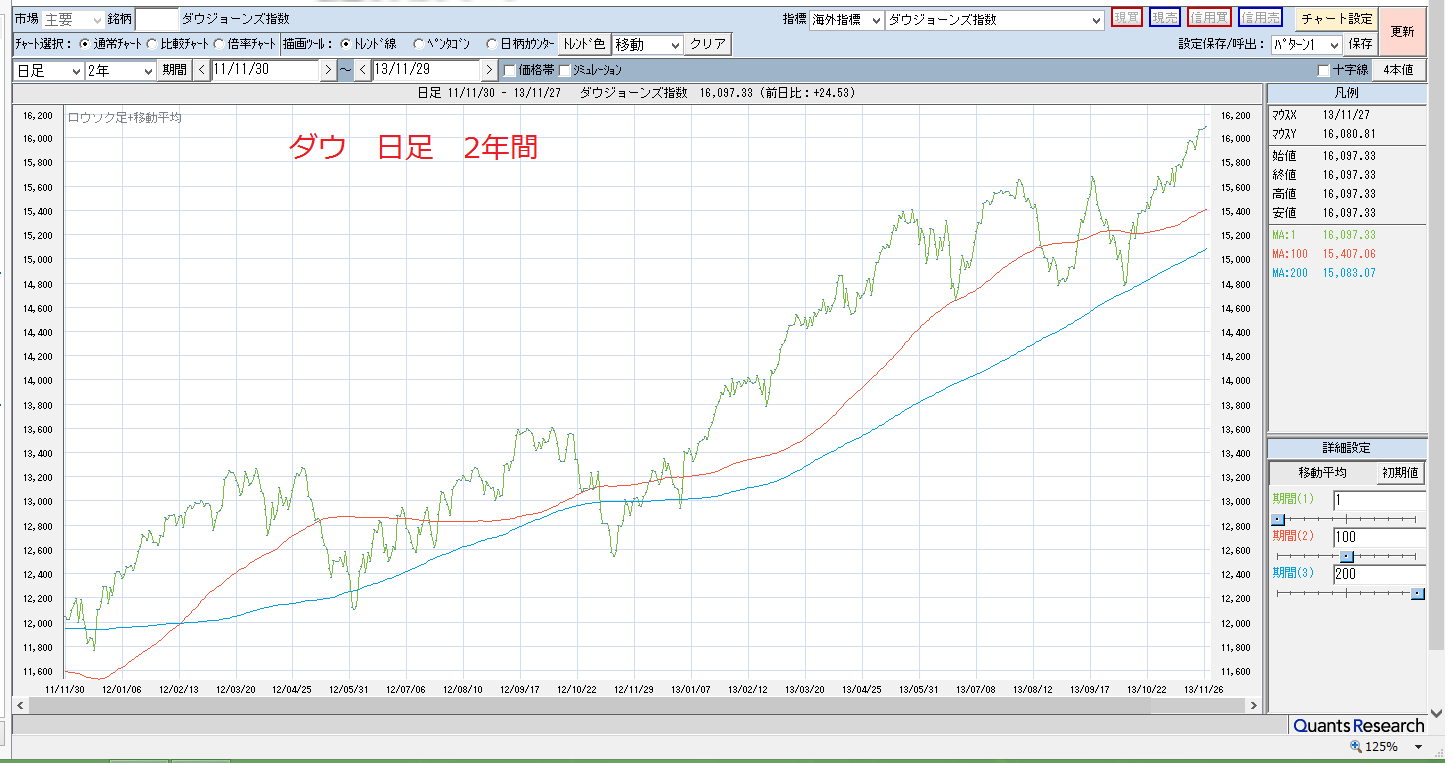Click the 保存 save button
Image resolution: width=1453 pixels, height=763 pixels.
click(x=1360, y=44)
